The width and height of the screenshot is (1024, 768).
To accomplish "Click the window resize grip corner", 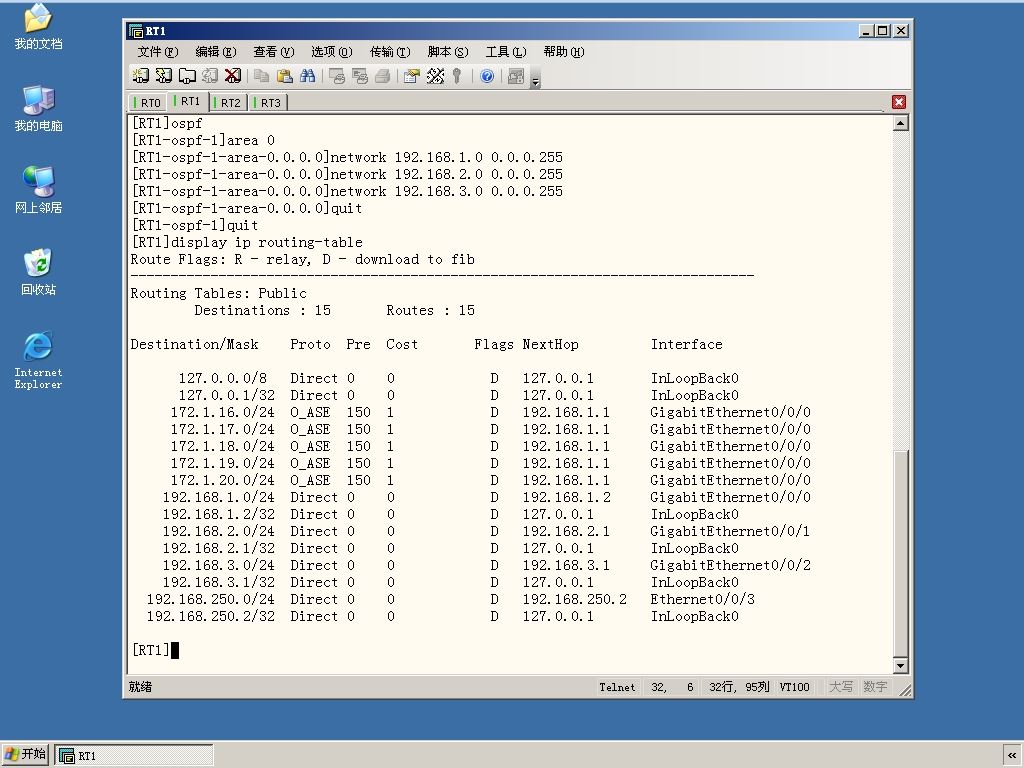I will [x=904, y=690].
